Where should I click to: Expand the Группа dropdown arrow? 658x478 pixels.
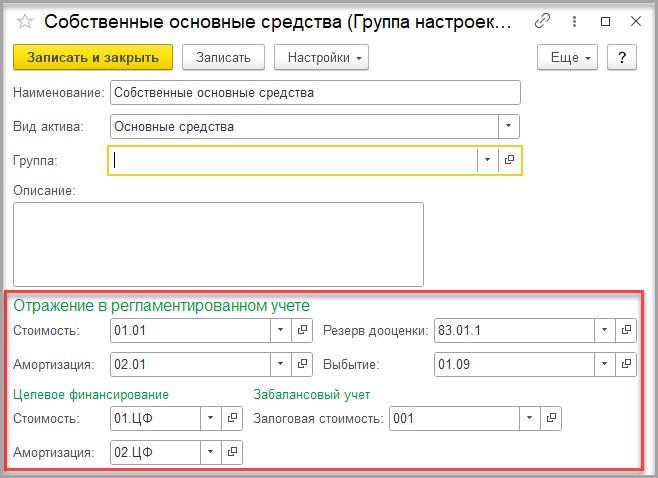point(488,160)
